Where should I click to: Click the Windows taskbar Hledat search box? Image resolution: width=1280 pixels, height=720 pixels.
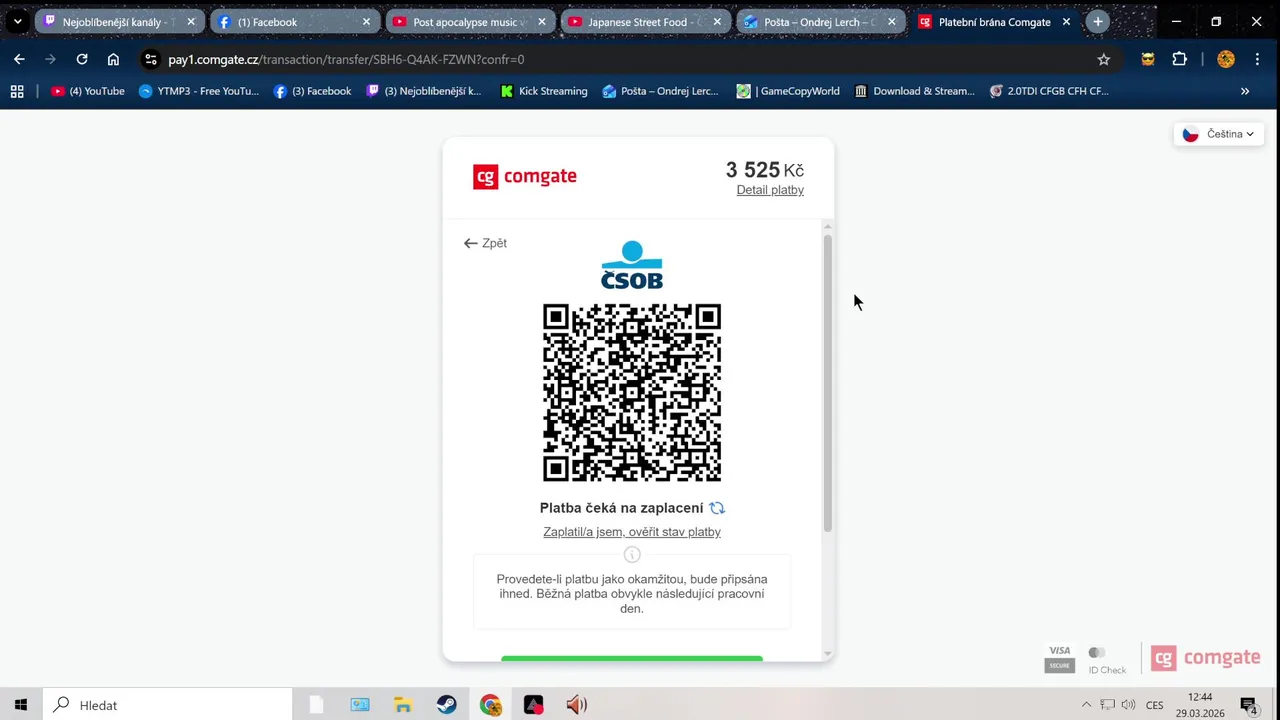tap(168, 705)
